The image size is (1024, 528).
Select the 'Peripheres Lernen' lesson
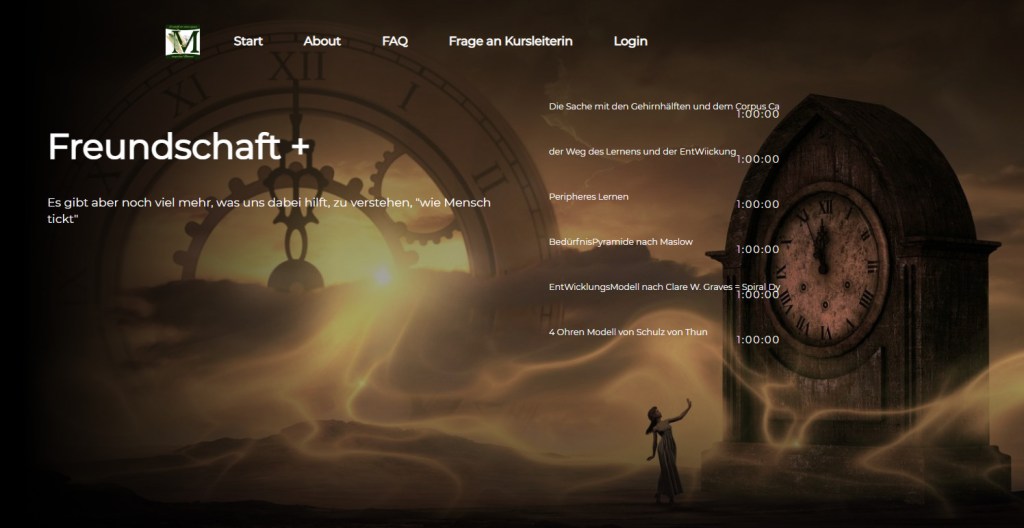pyautogui.click(x=589, y=196)
